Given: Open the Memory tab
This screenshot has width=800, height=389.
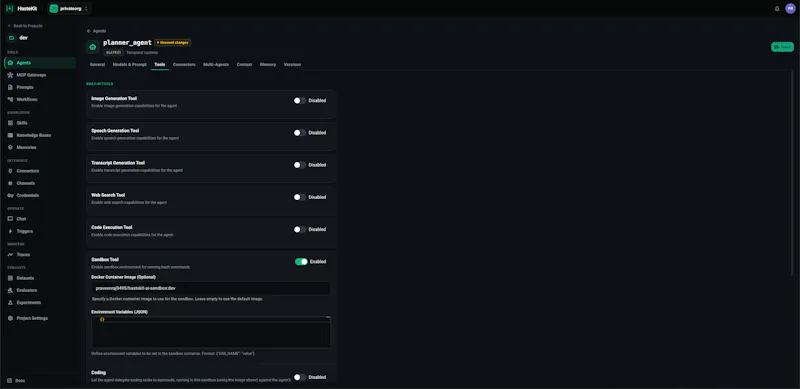Looking at the screenshot, I should click(268, 65).
